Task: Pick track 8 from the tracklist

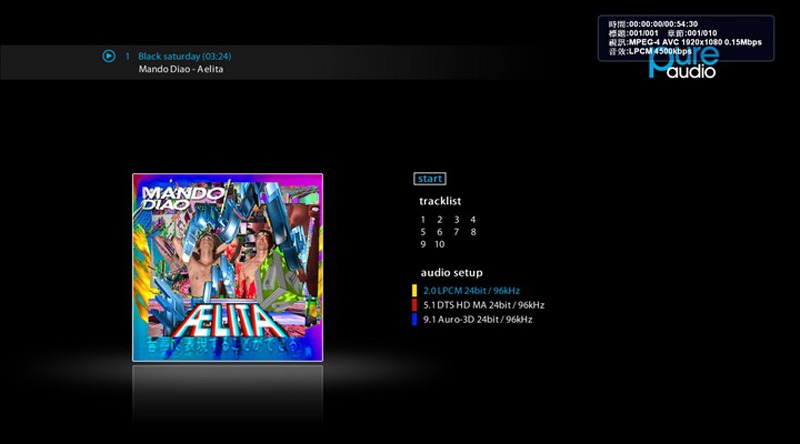Action: pyautogui.click(x=473, y=232)
